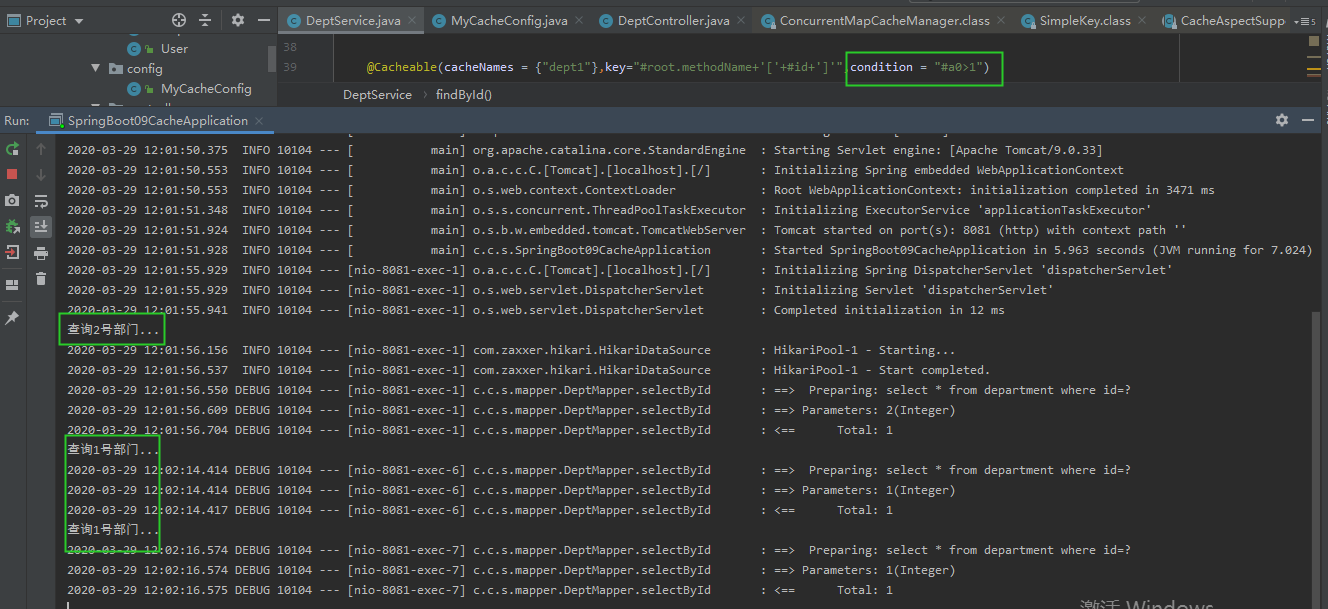1328x609 pixels.
Task: Click DeptService in the breadcrumb
Action: tap(377, 94)
